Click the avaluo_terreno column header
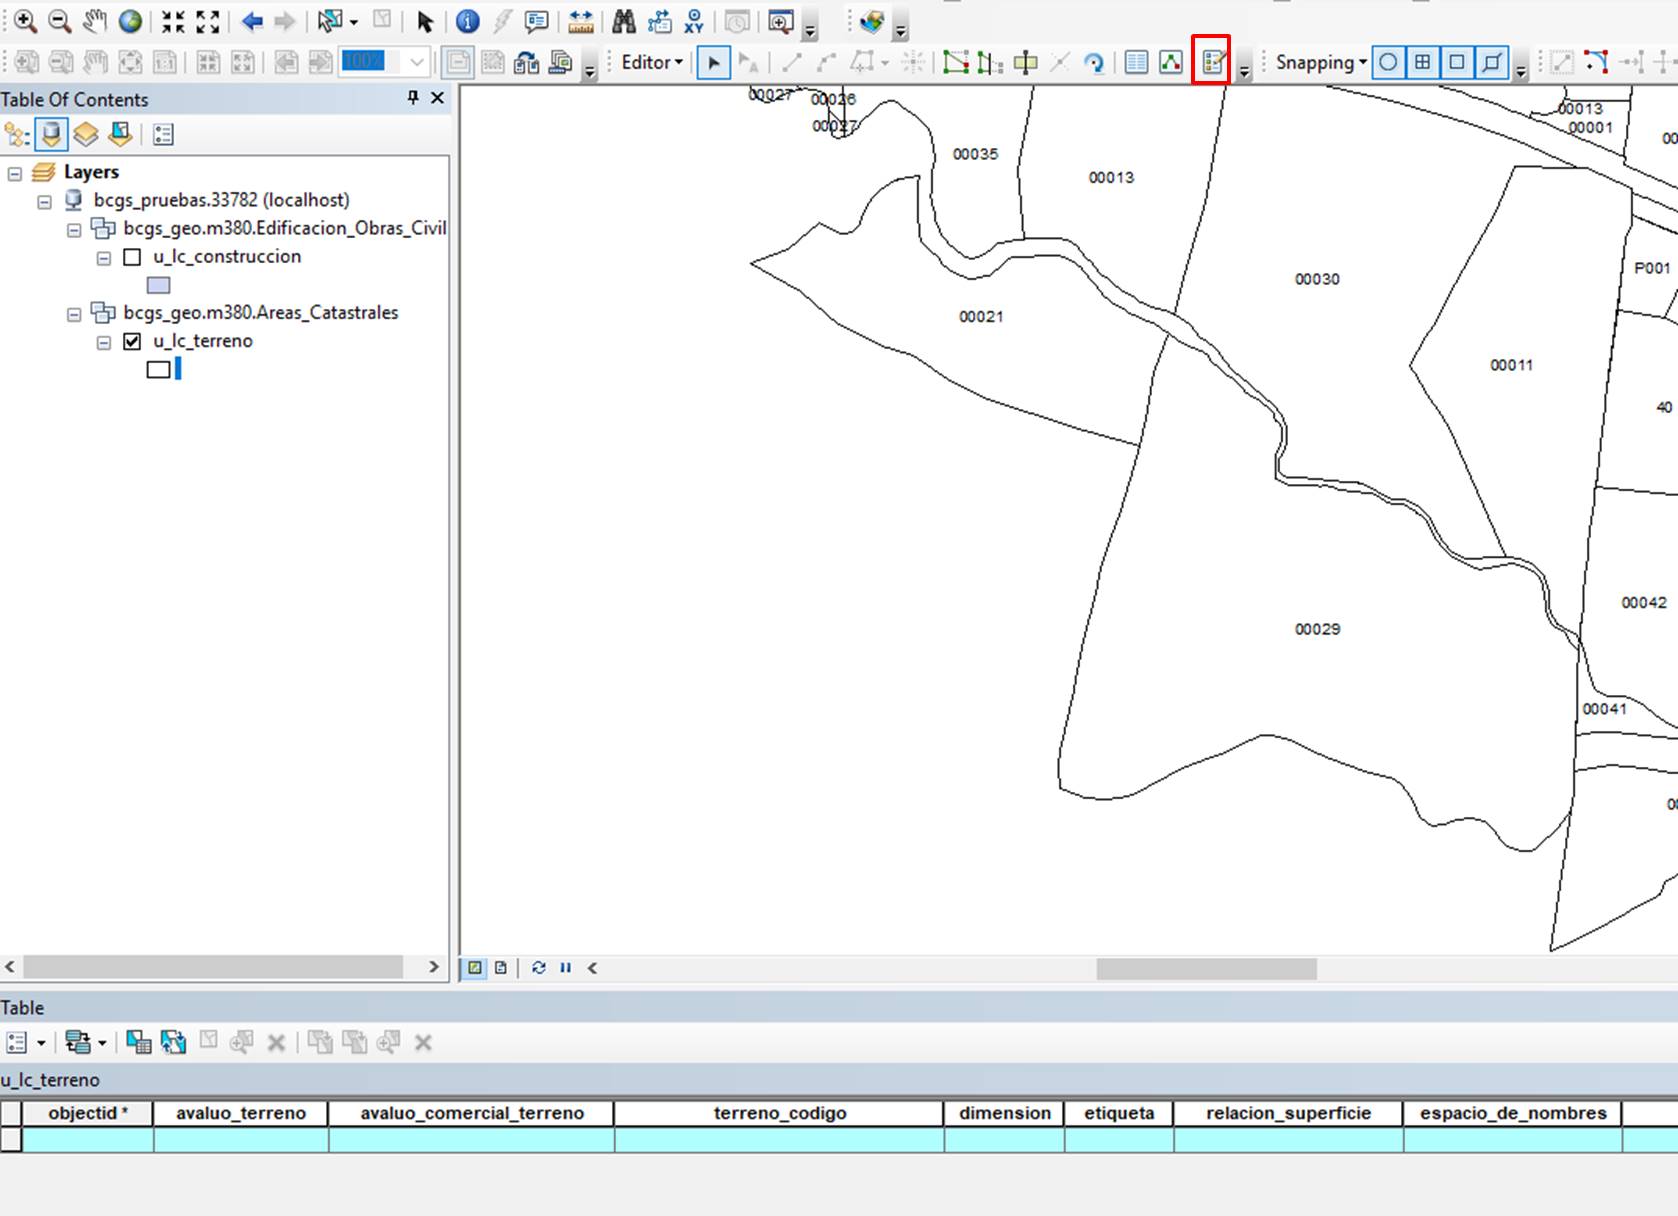Screen dimensions: 1678x1216 (x=241, y=1113)
